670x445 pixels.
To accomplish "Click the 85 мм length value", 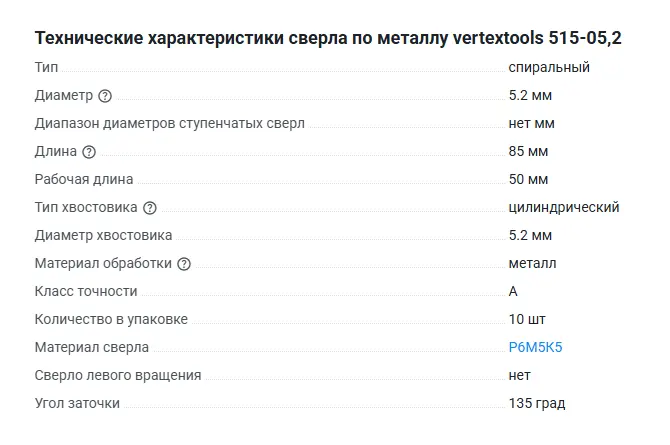I will [528, 151].
